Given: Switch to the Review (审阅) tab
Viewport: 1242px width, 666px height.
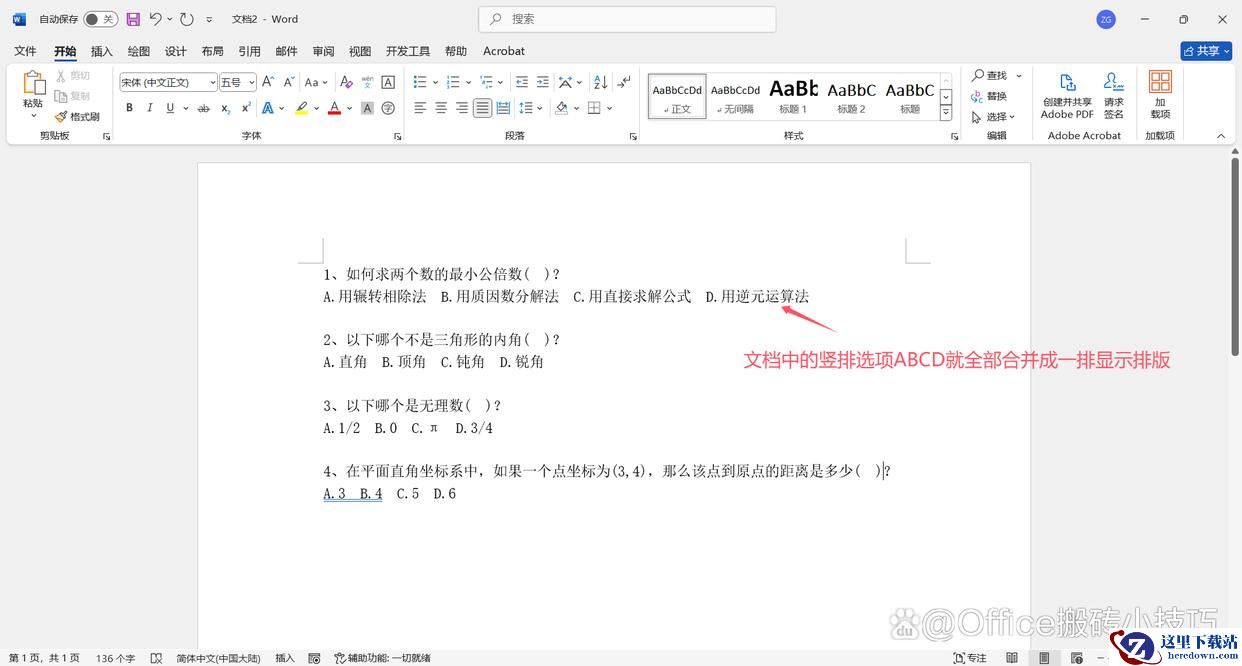Looking at the screenshot, I should click(x=323, y=51).
